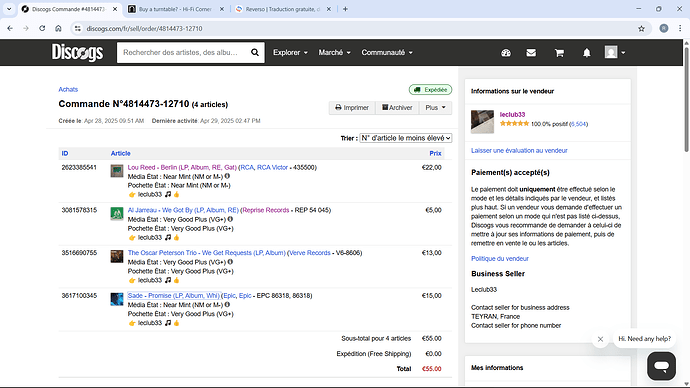The image size is (690, 388).
Task: Select the Discogs Commande tab
Action: 69,9
